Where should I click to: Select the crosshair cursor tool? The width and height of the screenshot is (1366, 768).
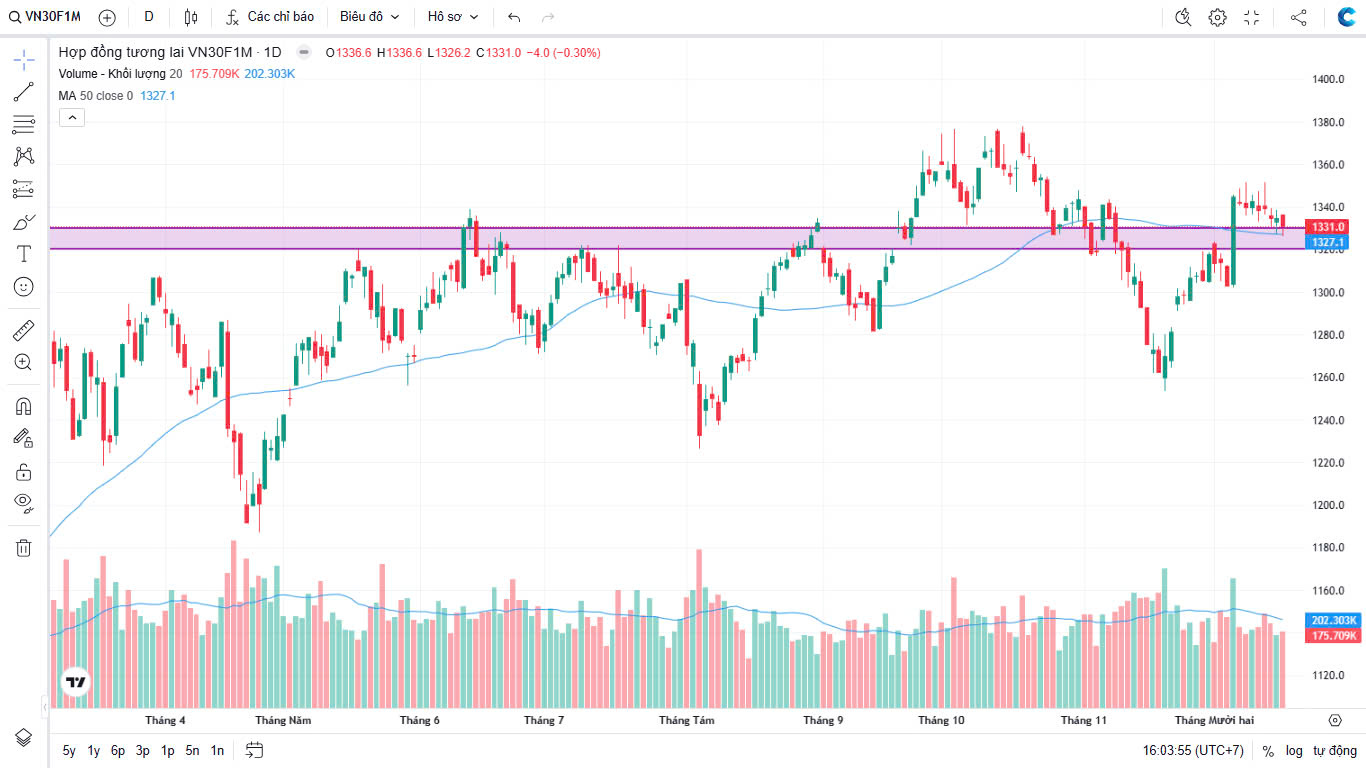click(24, 60)
